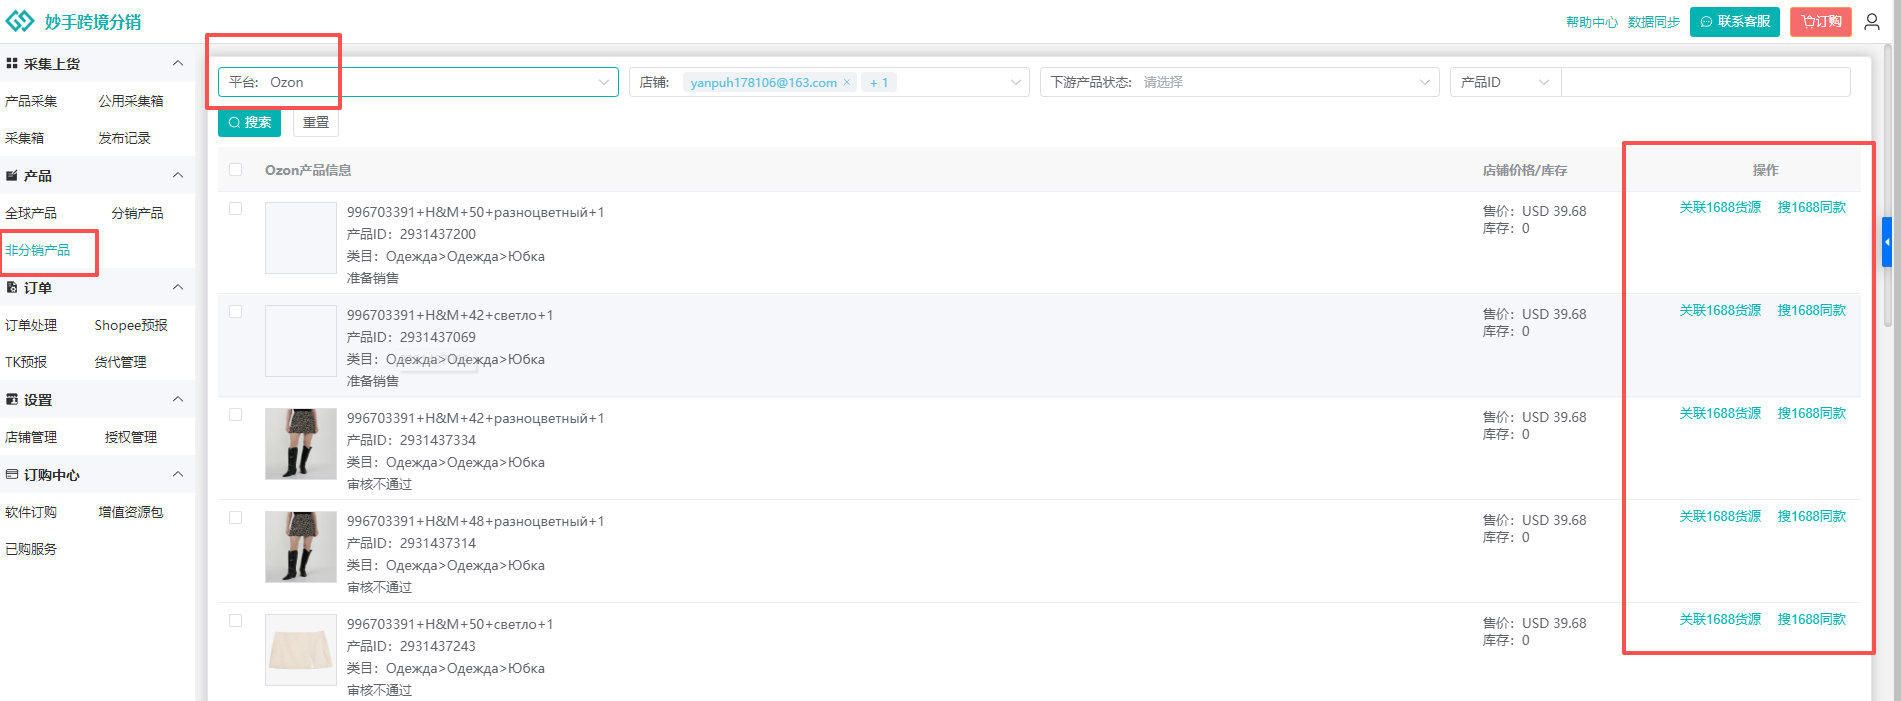The image size is (1901, 701).
Task: Select 非分销产品 in the sidebar
Action: (x=38, y=250)
